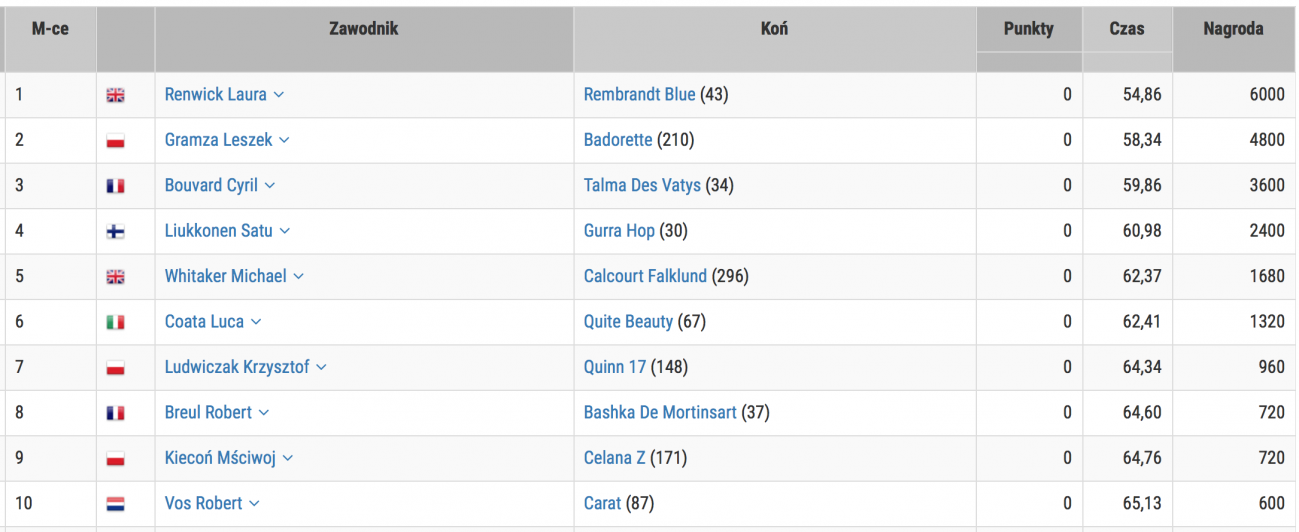Viewport: 1299px width, 532px height.
Task: Expand details arrow for Ludwiczak Krzysztof
Action: coord(321,367)
